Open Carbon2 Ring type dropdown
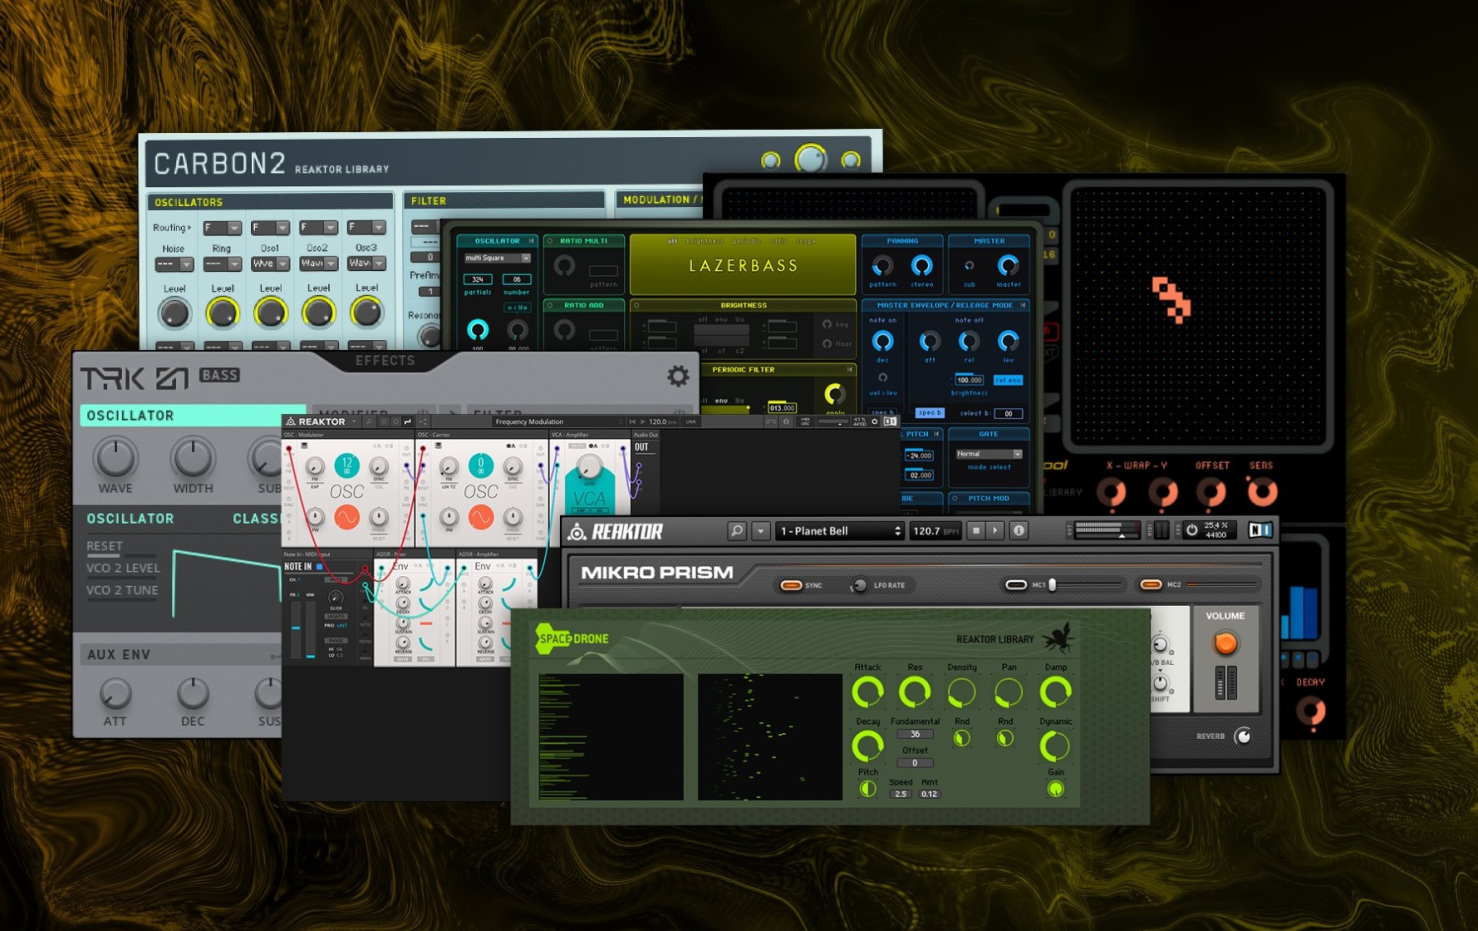The width and height of the screenshot is (1478, 931). point(221,265)
